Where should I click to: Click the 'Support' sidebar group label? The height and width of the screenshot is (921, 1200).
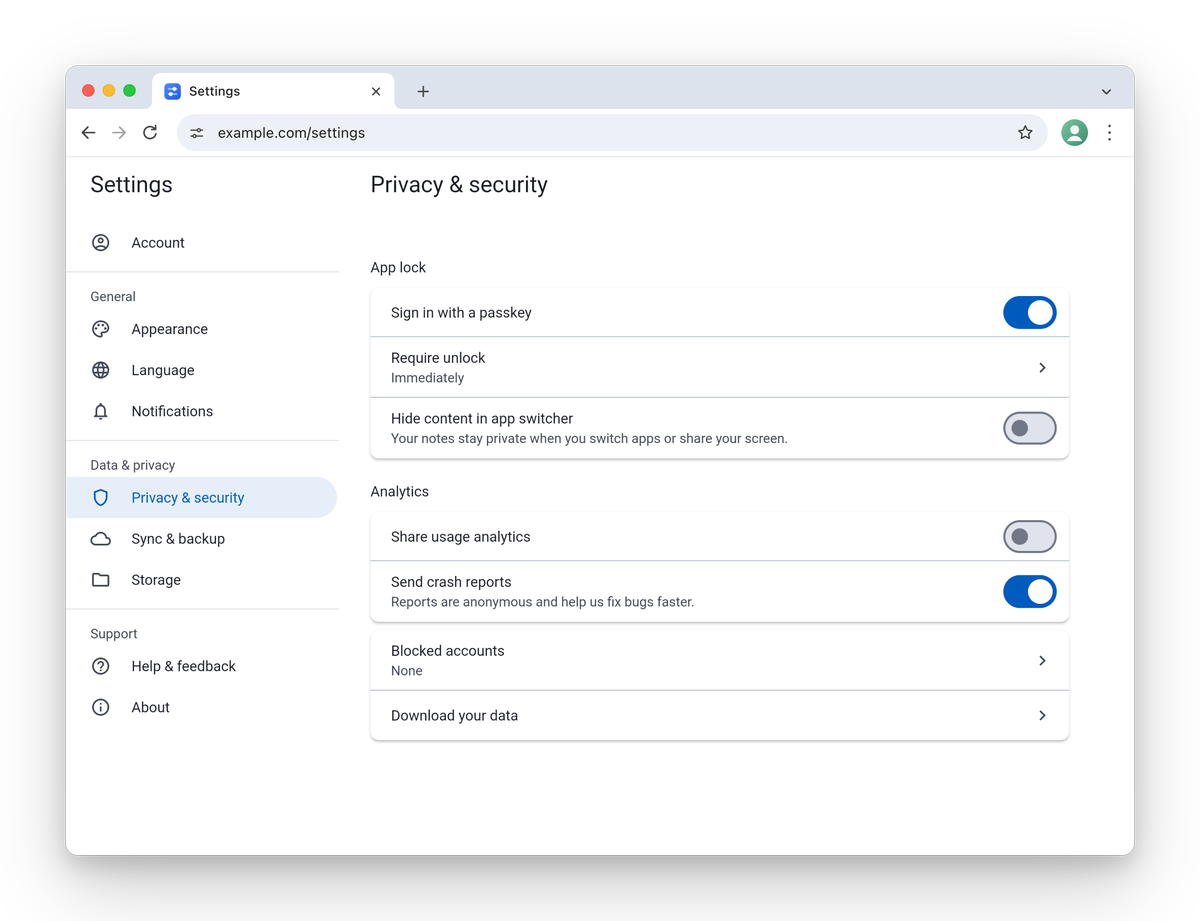(114, 634)
